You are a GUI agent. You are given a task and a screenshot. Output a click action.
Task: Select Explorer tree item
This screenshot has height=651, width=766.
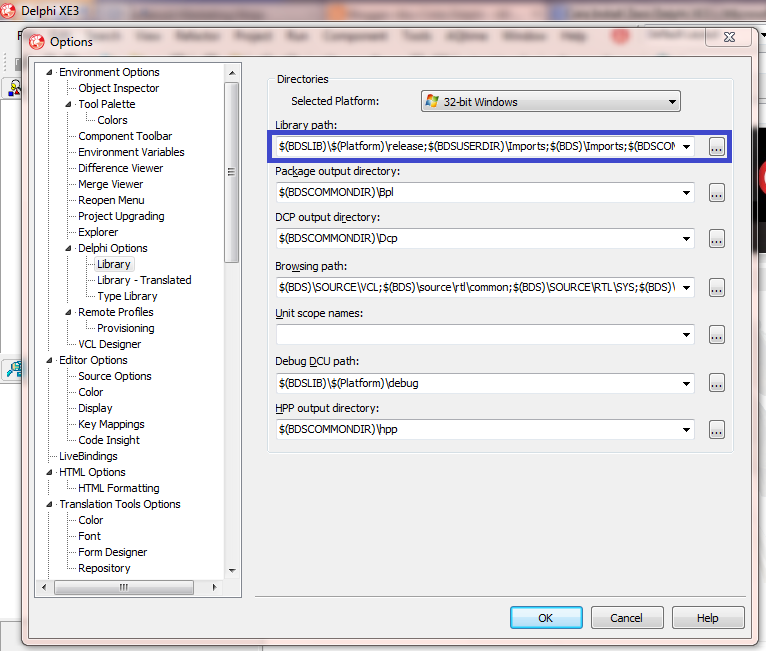[98, 232]
